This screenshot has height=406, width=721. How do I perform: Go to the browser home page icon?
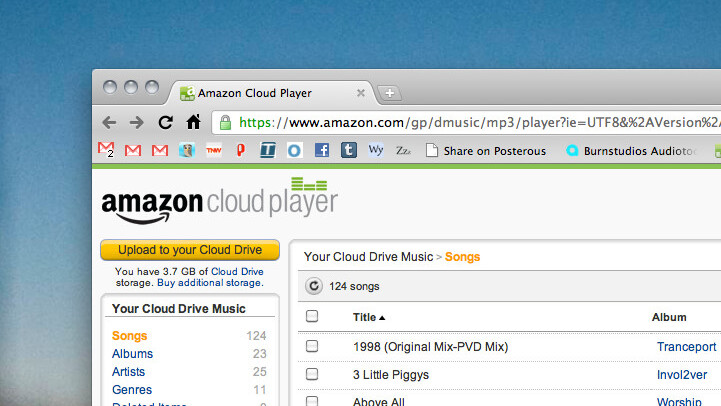point(193,122)
